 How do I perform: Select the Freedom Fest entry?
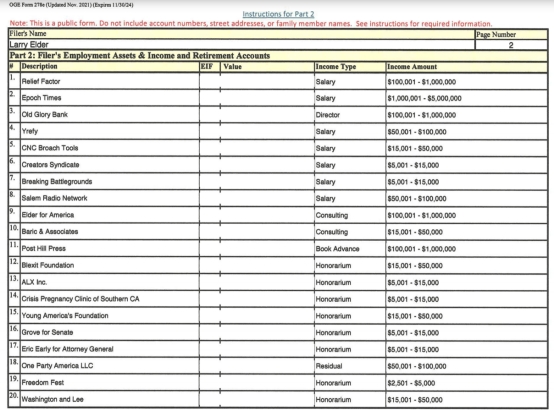coord(110,382)
